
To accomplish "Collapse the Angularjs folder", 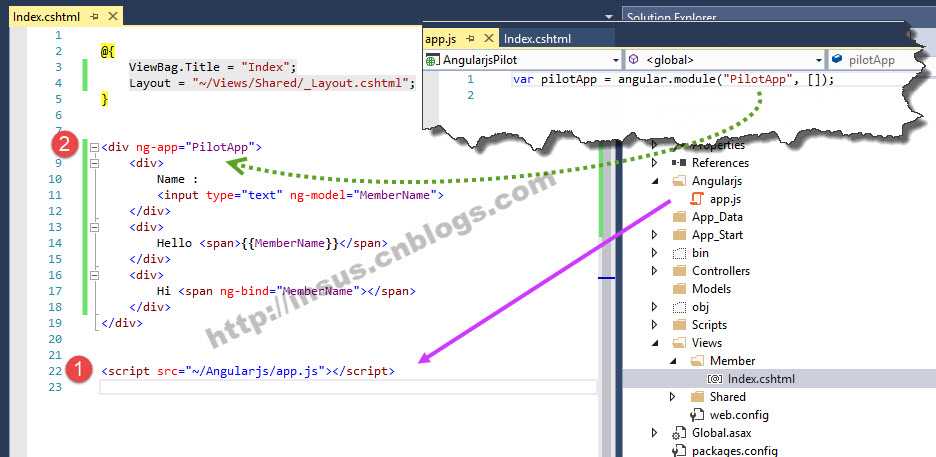I will pos(655,181).
